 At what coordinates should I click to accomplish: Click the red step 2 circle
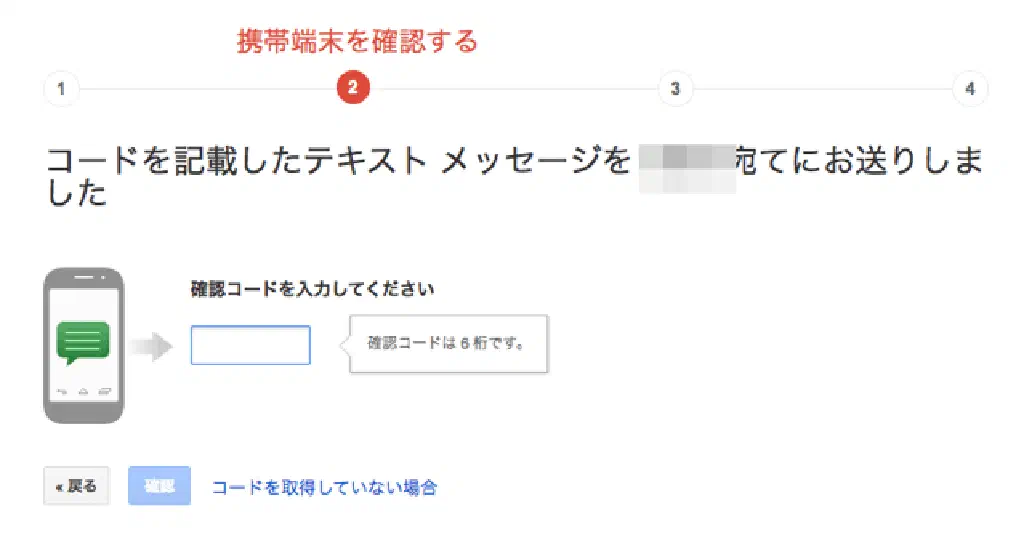(x=353, y=89)
